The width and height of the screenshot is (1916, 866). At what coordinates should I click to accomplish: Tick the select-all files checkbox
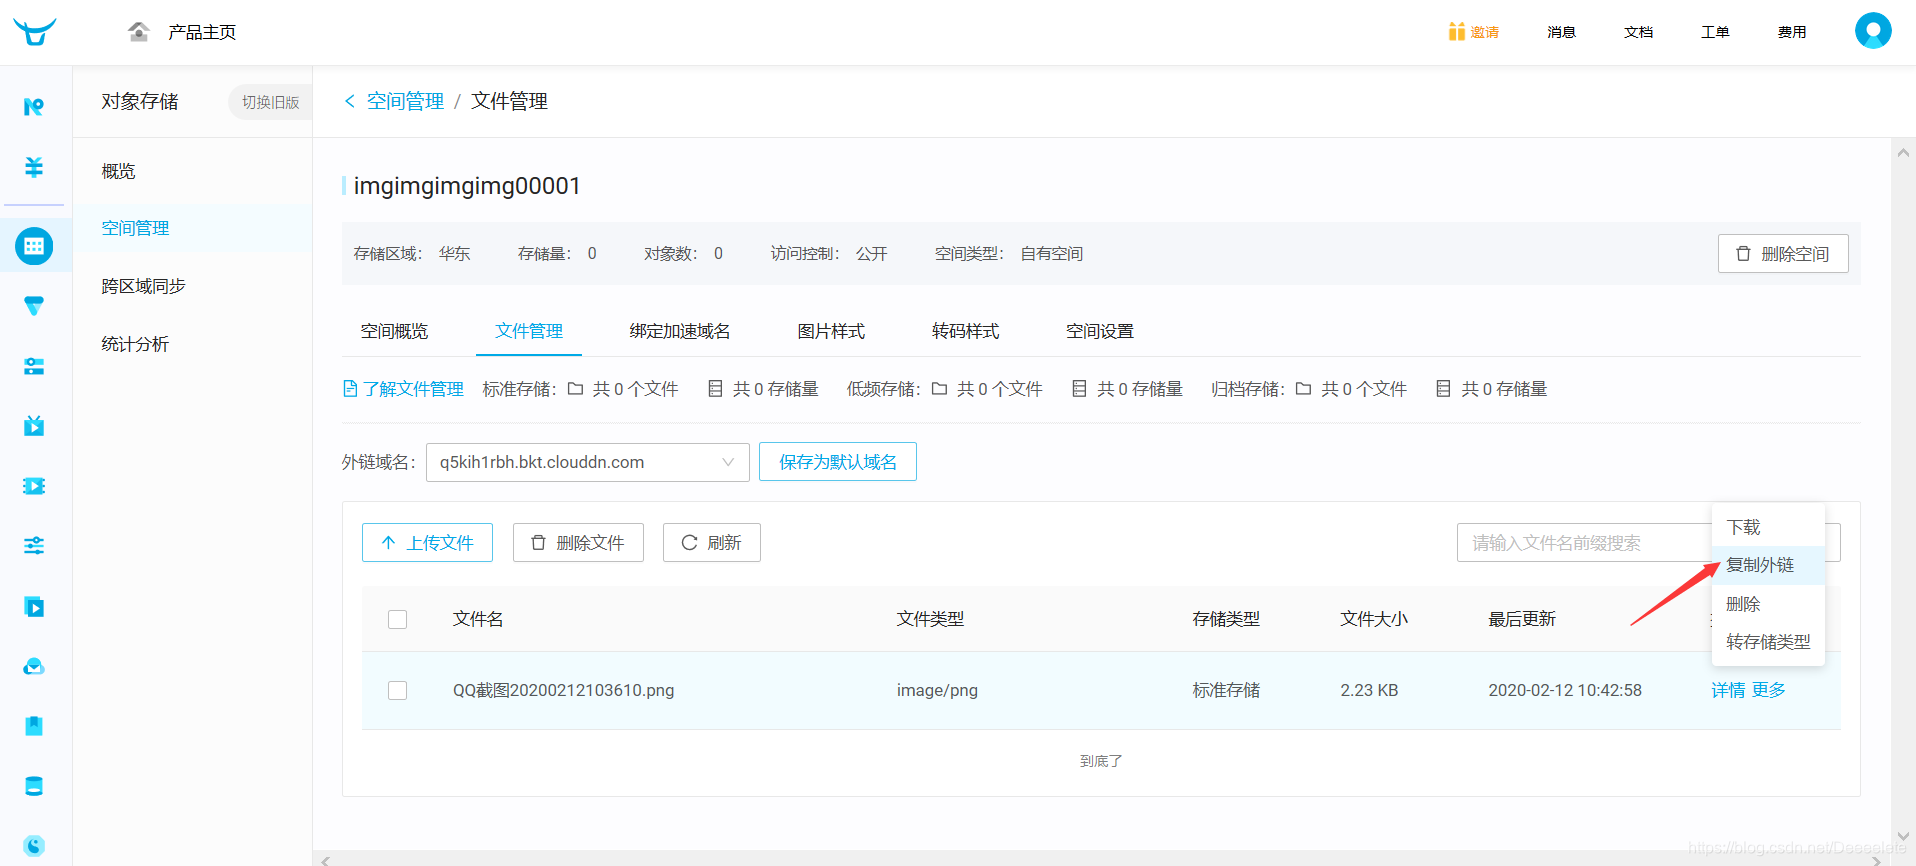(x=398, y=619)
